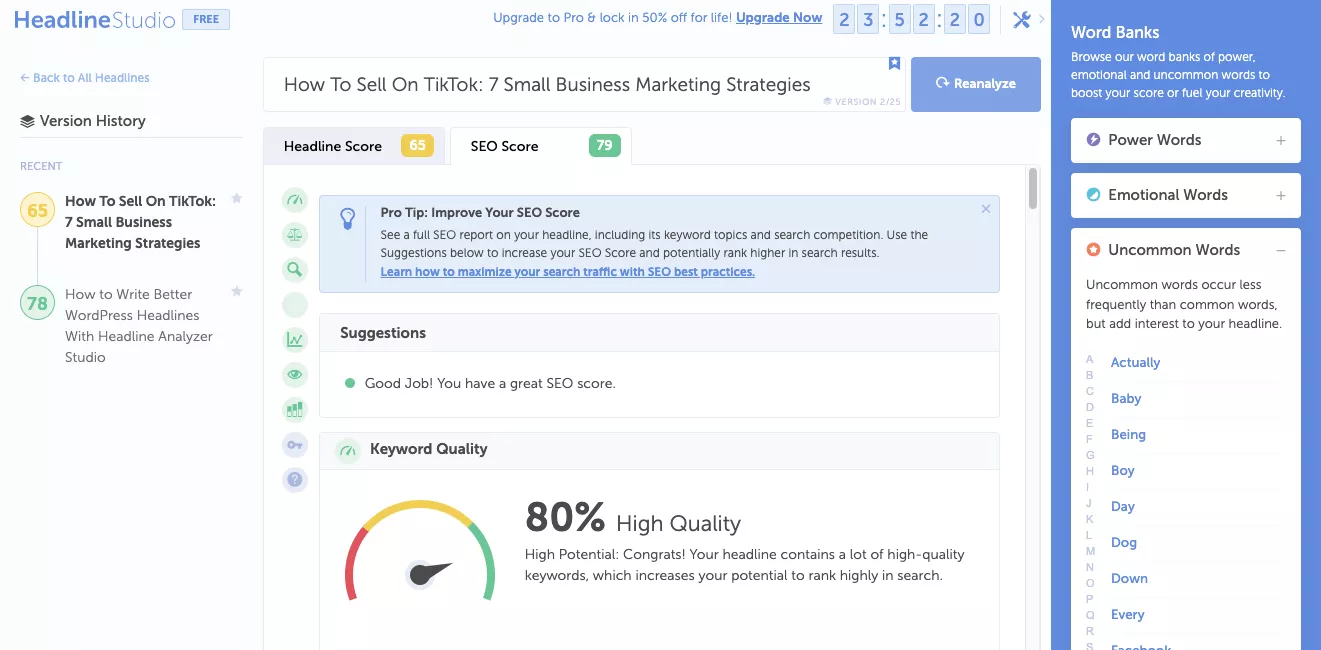The width and height of the screenshot is (1321, 650).
Task: Open the TikTok headline version entry
Action: [140, 222]
